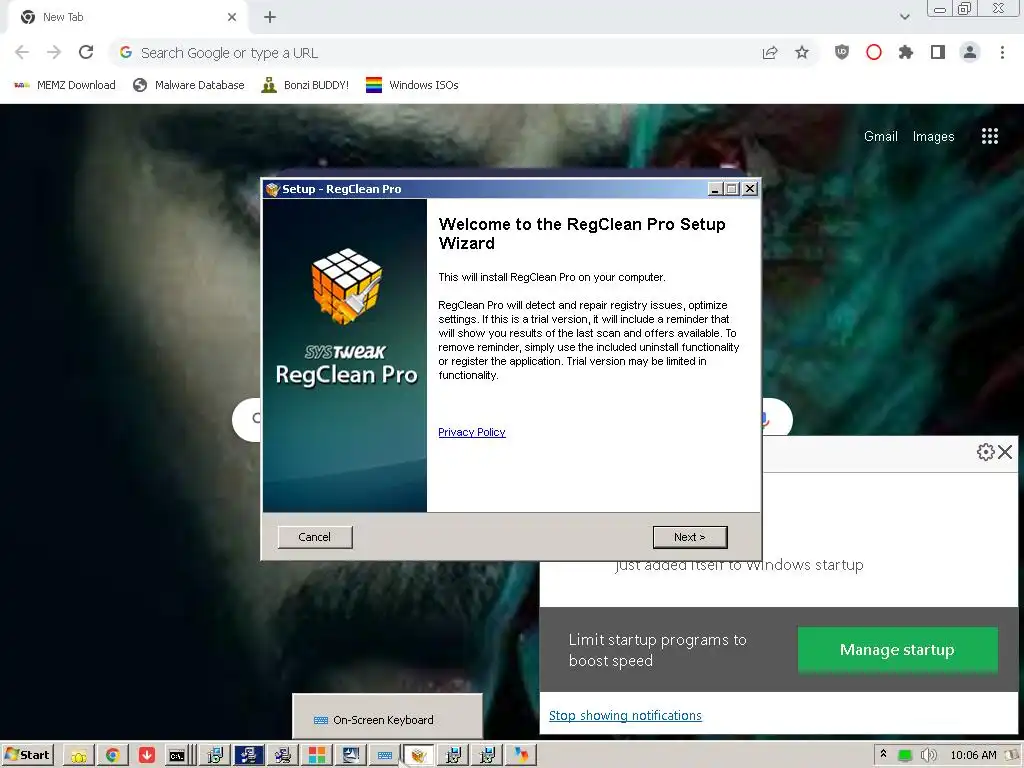
Task: Open Chrome's three-dot menu
Action: (x=1002, y=52)
